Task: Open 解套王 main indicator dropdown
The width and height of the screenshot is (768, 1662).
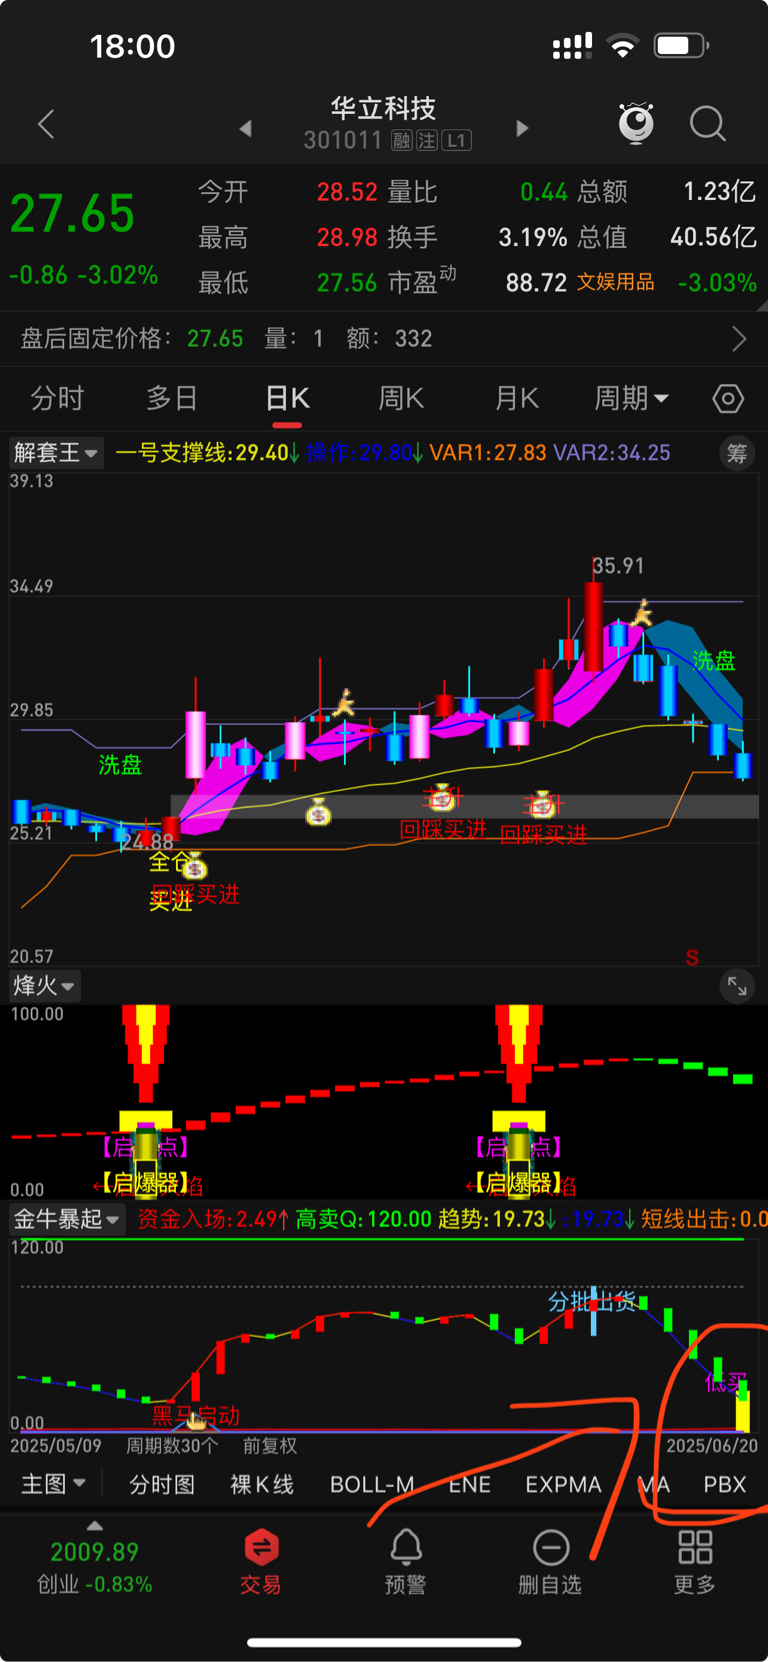Action: [56, 453]
